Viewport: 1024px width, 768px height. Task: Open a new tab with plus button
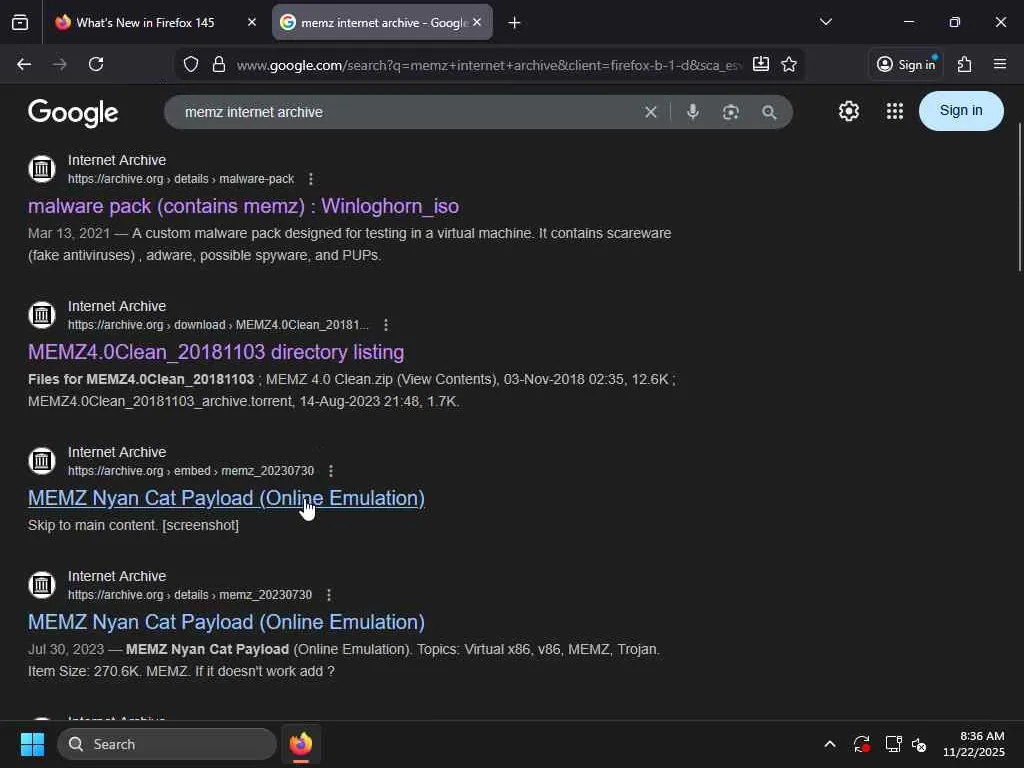(515, 23)
